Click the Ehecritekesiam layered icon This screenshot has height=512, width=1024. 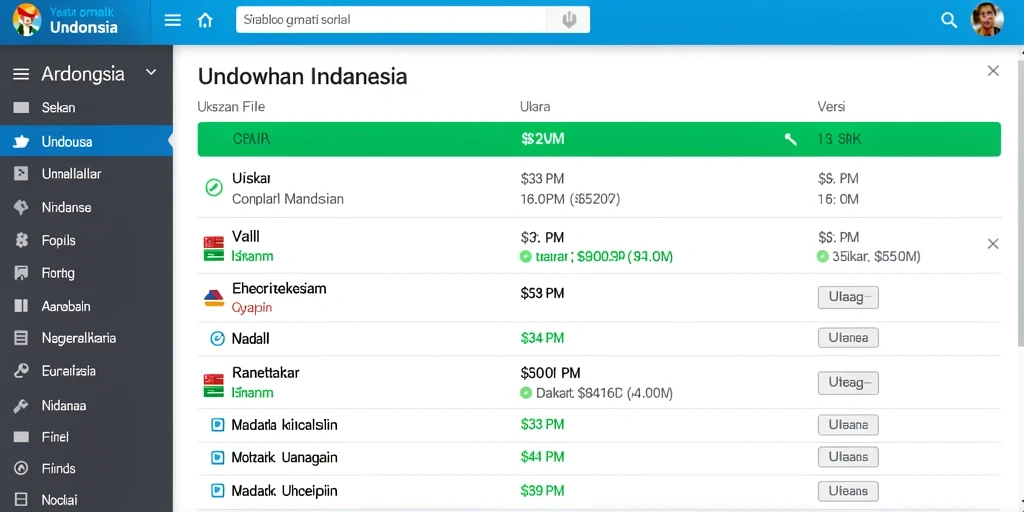click(x=214, y=298)
